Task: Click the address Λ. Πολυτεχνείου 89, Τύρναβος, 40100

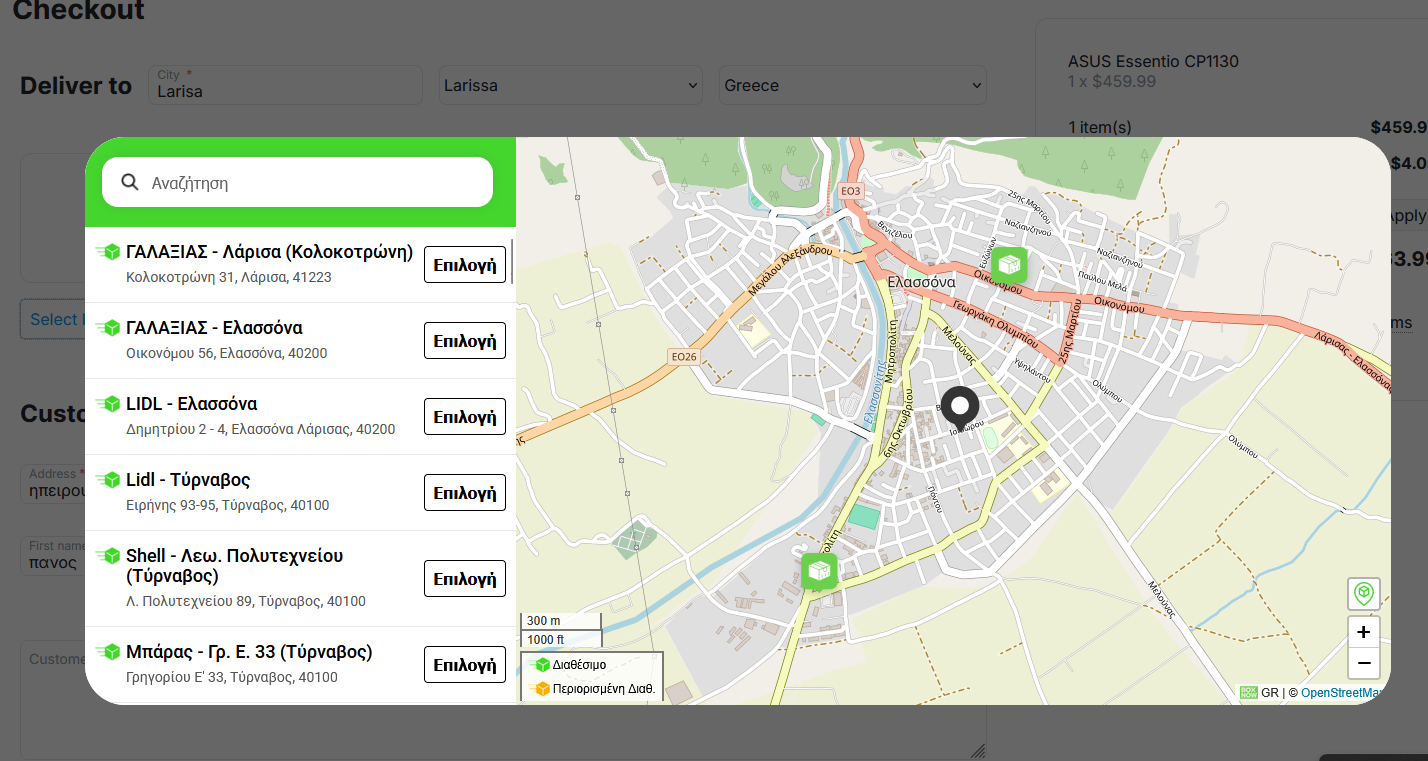Action: pyautogui.click(x=246, y=601)
